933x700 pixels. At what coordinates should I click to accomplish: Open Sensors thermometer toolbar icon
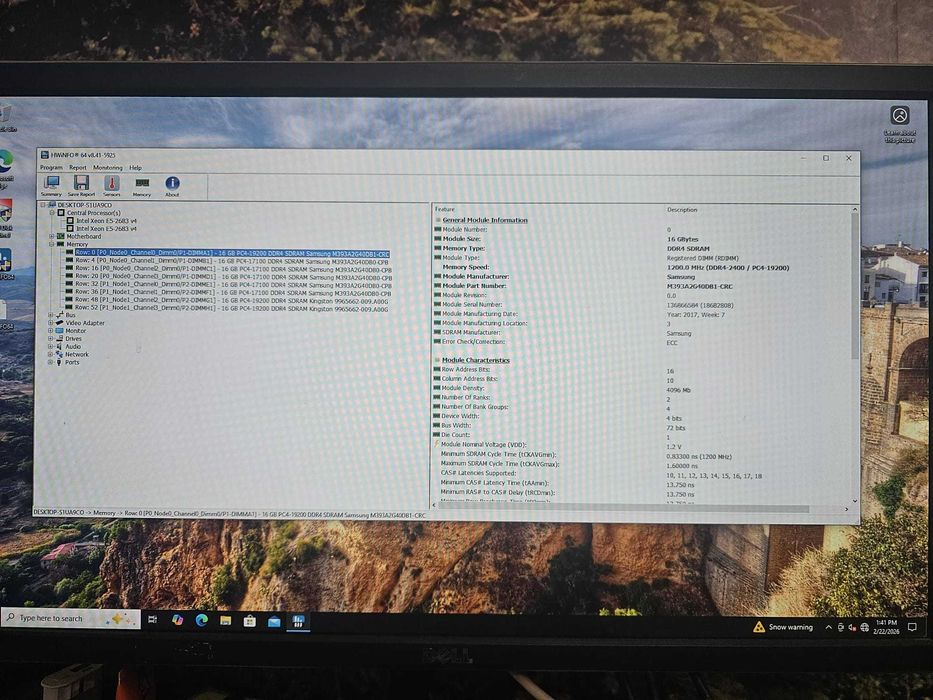pyautogui.click(x=112, y=186)
